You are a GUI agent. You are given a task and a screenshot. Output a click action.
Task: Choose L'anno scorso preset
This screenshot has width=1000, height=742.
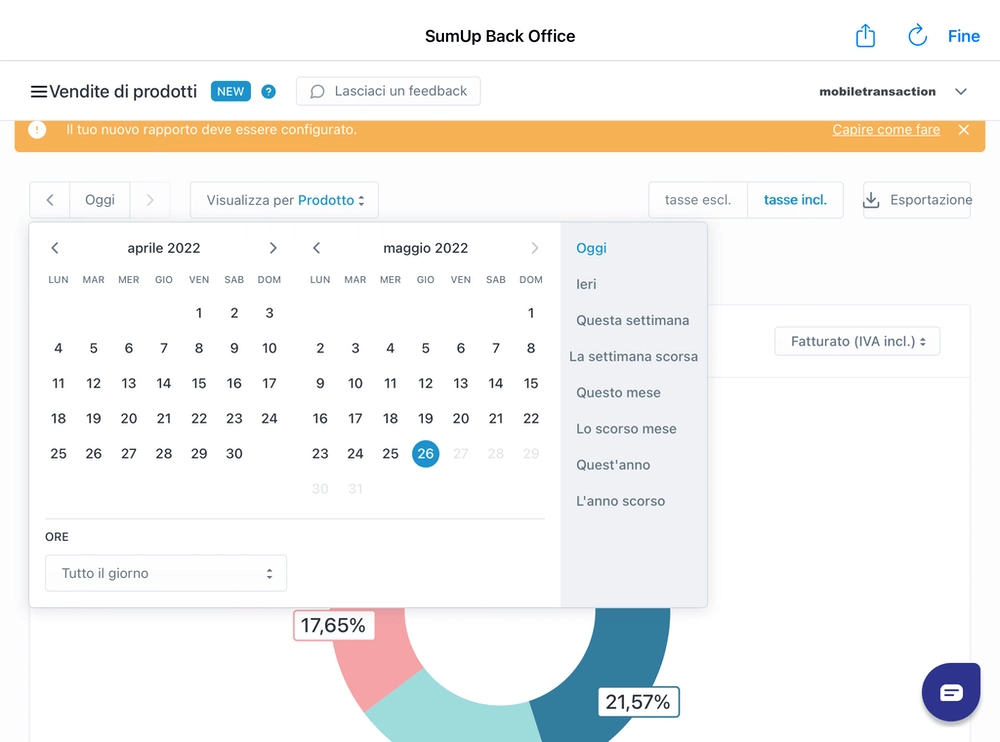(x=621, y=501)
